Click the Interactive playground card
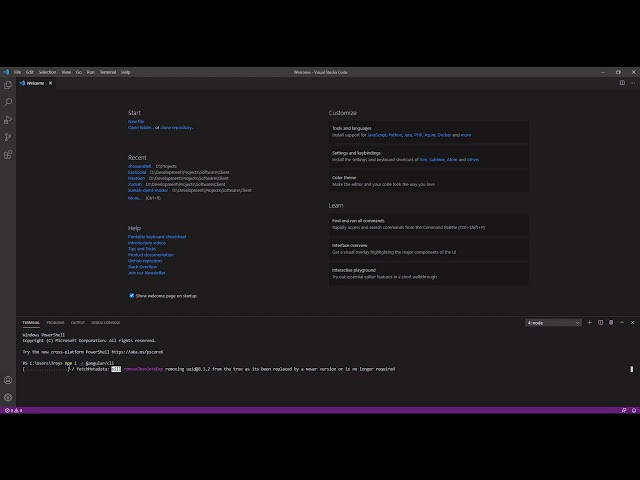 (x=429, y=273)
